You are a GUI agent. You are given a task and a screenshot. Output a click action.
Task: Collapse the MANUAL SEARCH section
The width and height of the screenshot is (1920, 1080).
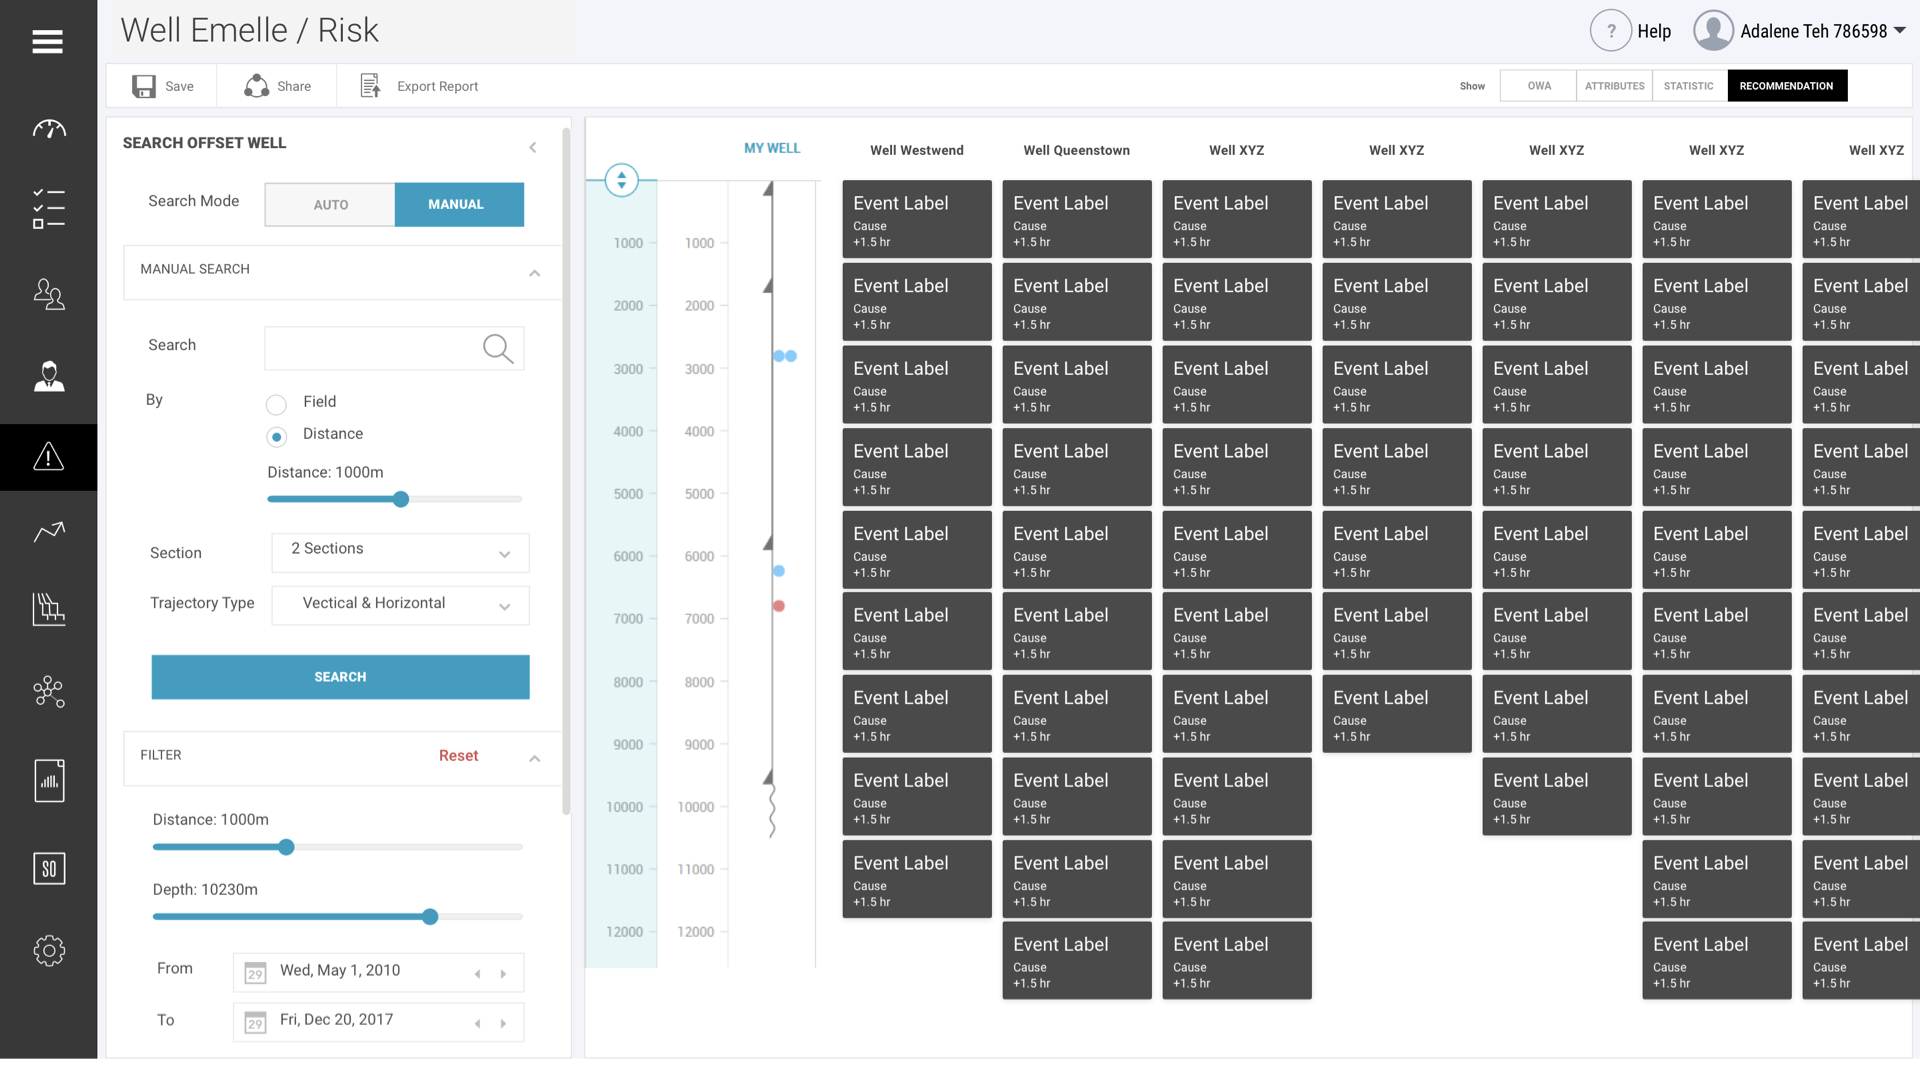click(534, 273)
